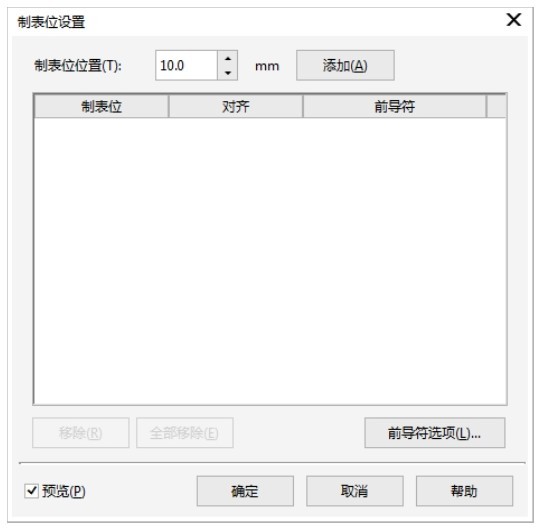Click the 制表位位置 value field showing 10.0
This screenshot has width=540, height=529.
pyautogui.click(x=186, y=65)
